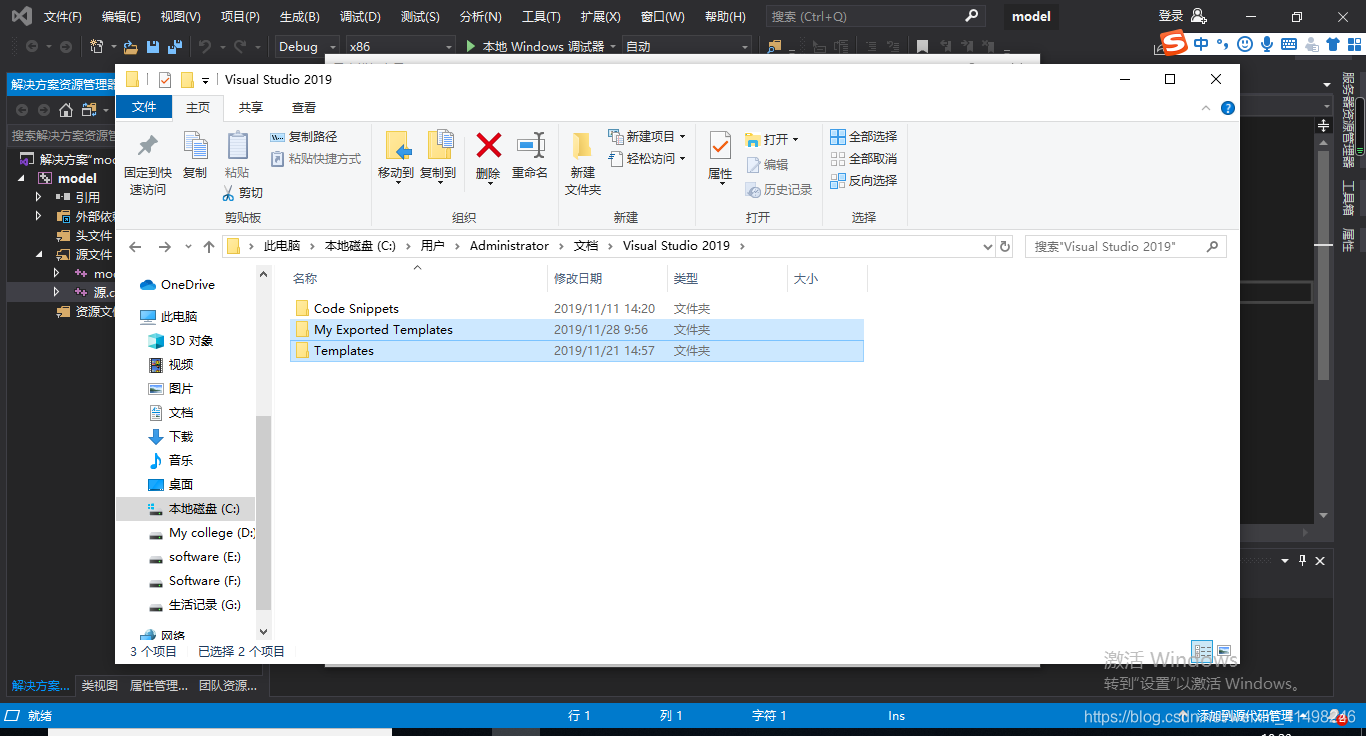Click the New folder (新建文件夹) icon
Viewport: 1366px width, 736px height.
pos(582,147)
